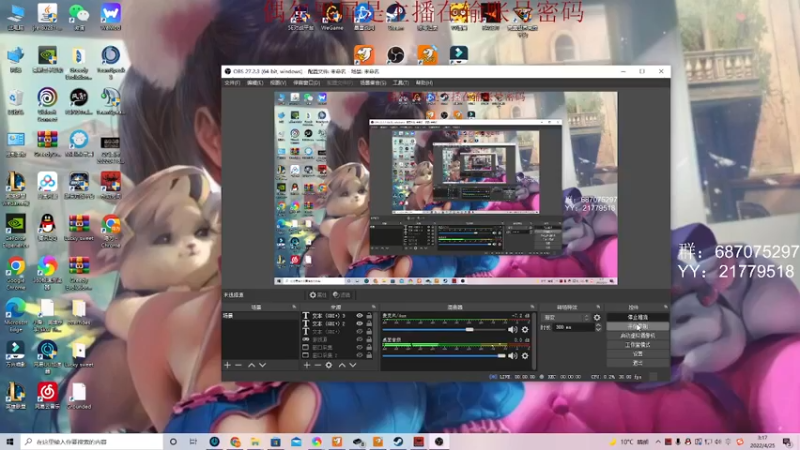Open Baidu Netdisk desktop shortcut
This screenshot has height=450, width=800.
tap(47, 186)
